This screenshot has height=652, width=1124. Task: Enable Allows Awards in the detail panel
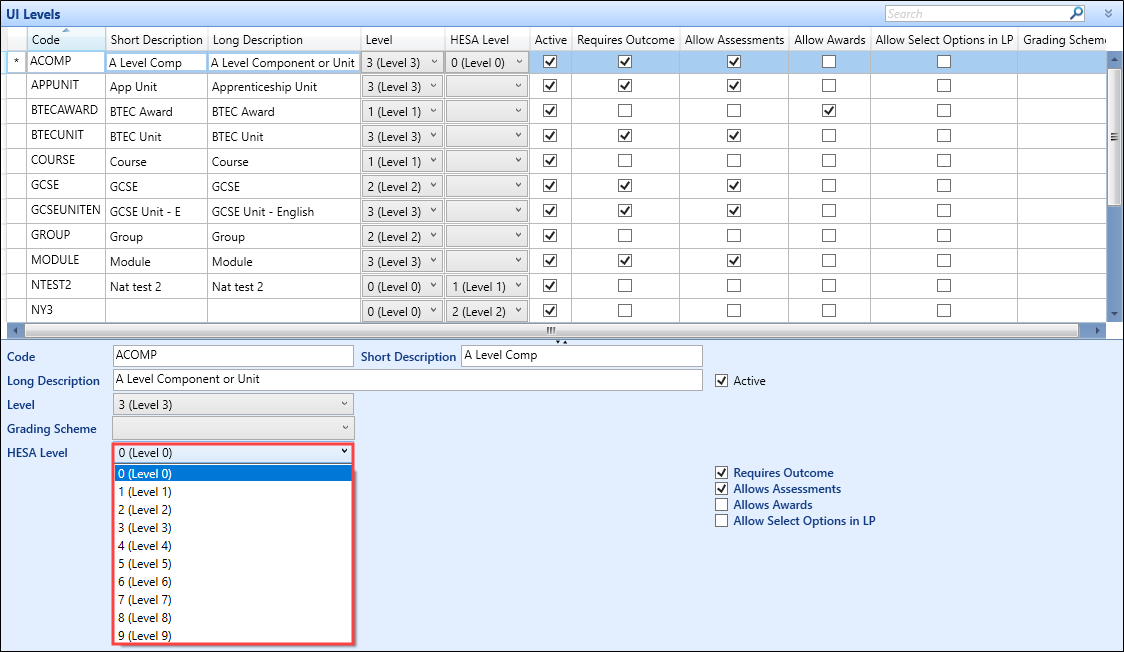722,504
